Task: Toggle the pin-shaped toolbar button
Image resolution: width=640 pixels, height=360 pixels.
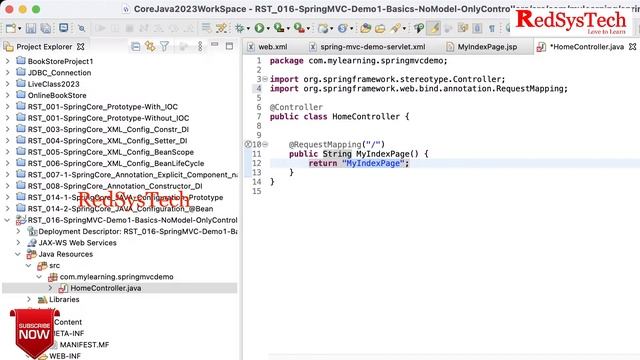Action: coord(419,28)
